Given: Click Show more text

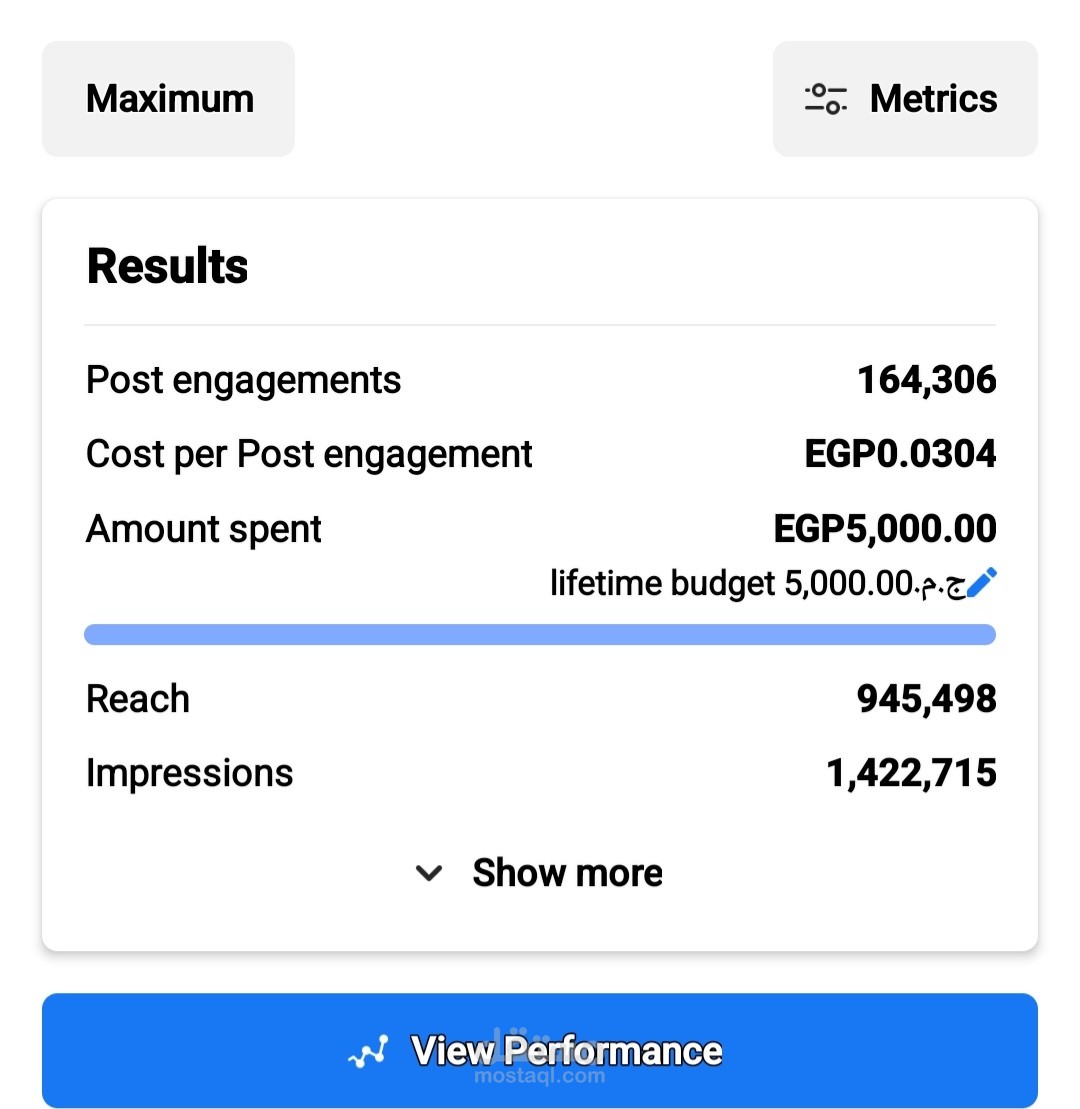Looking at the screenshot, I should pyautogui.click(x=567, y=872).
